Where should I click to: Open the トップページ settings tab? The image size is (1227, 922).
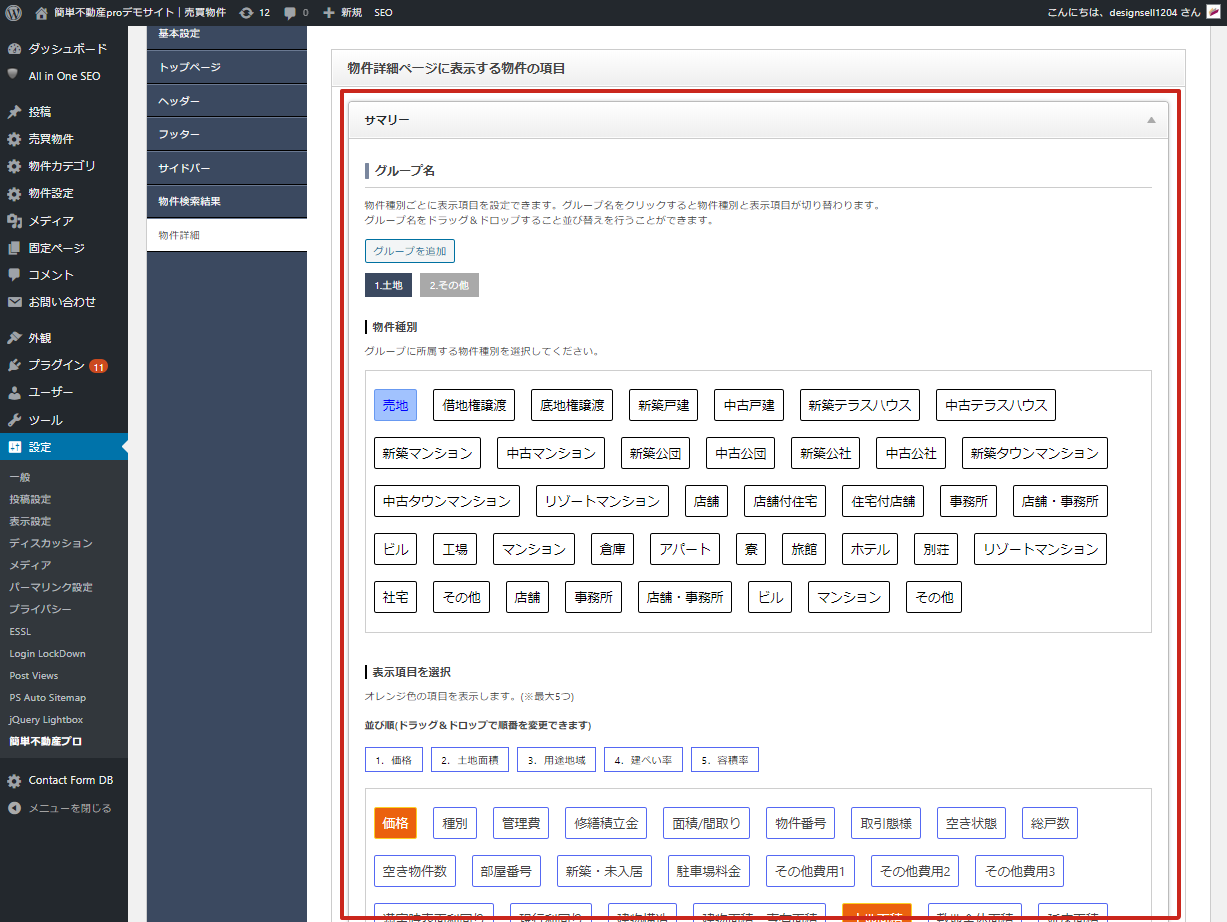(x=190, y=68)
